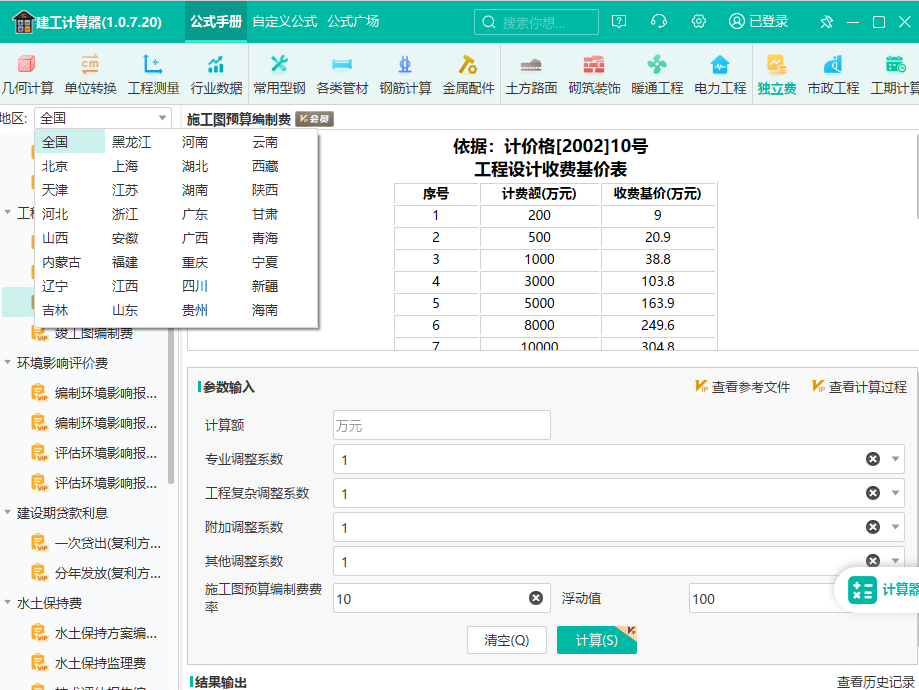919x690 pixels.
Task: Open 查看参考文件 reference file link
Action: point(743,387)
